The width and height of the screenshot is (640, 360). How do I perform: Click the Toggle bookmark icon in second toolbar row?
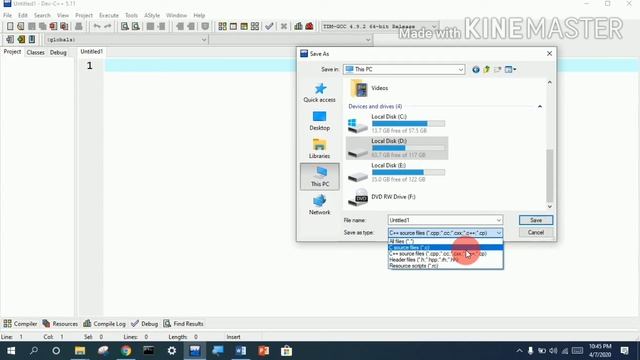21,39
